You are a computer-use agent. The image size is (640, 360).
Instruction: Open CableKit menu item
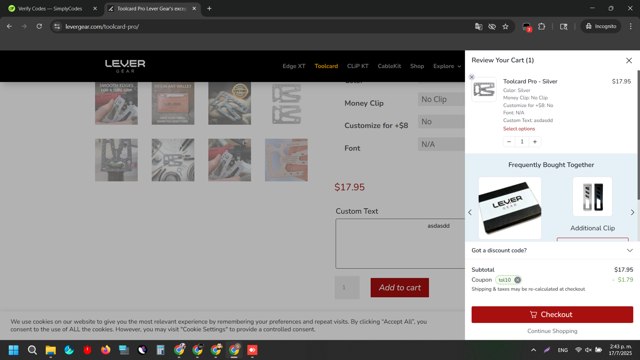click(389, 66)
